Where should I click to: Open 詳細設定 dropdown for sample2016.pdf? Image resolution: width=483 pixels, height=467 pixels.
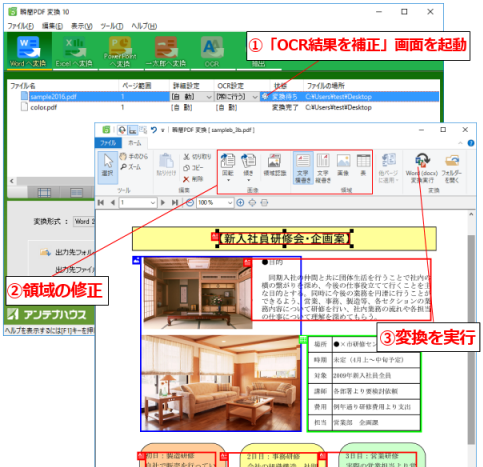pos(209,97)
